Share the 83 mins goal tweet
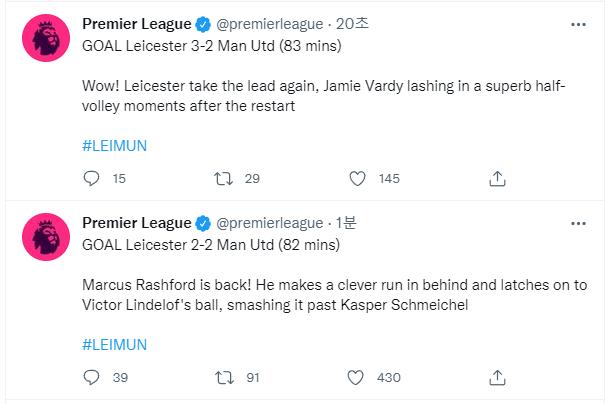612x404 pixels. click(497, 179)
